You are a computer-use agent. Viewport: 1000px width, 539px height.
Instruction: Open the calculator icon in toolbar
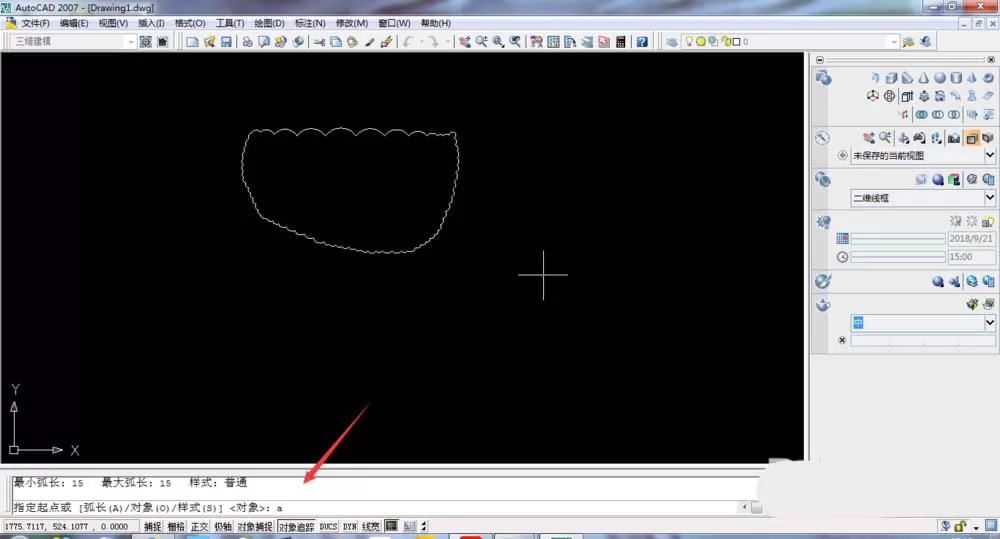pyautogui.click(x=621, y=41)
